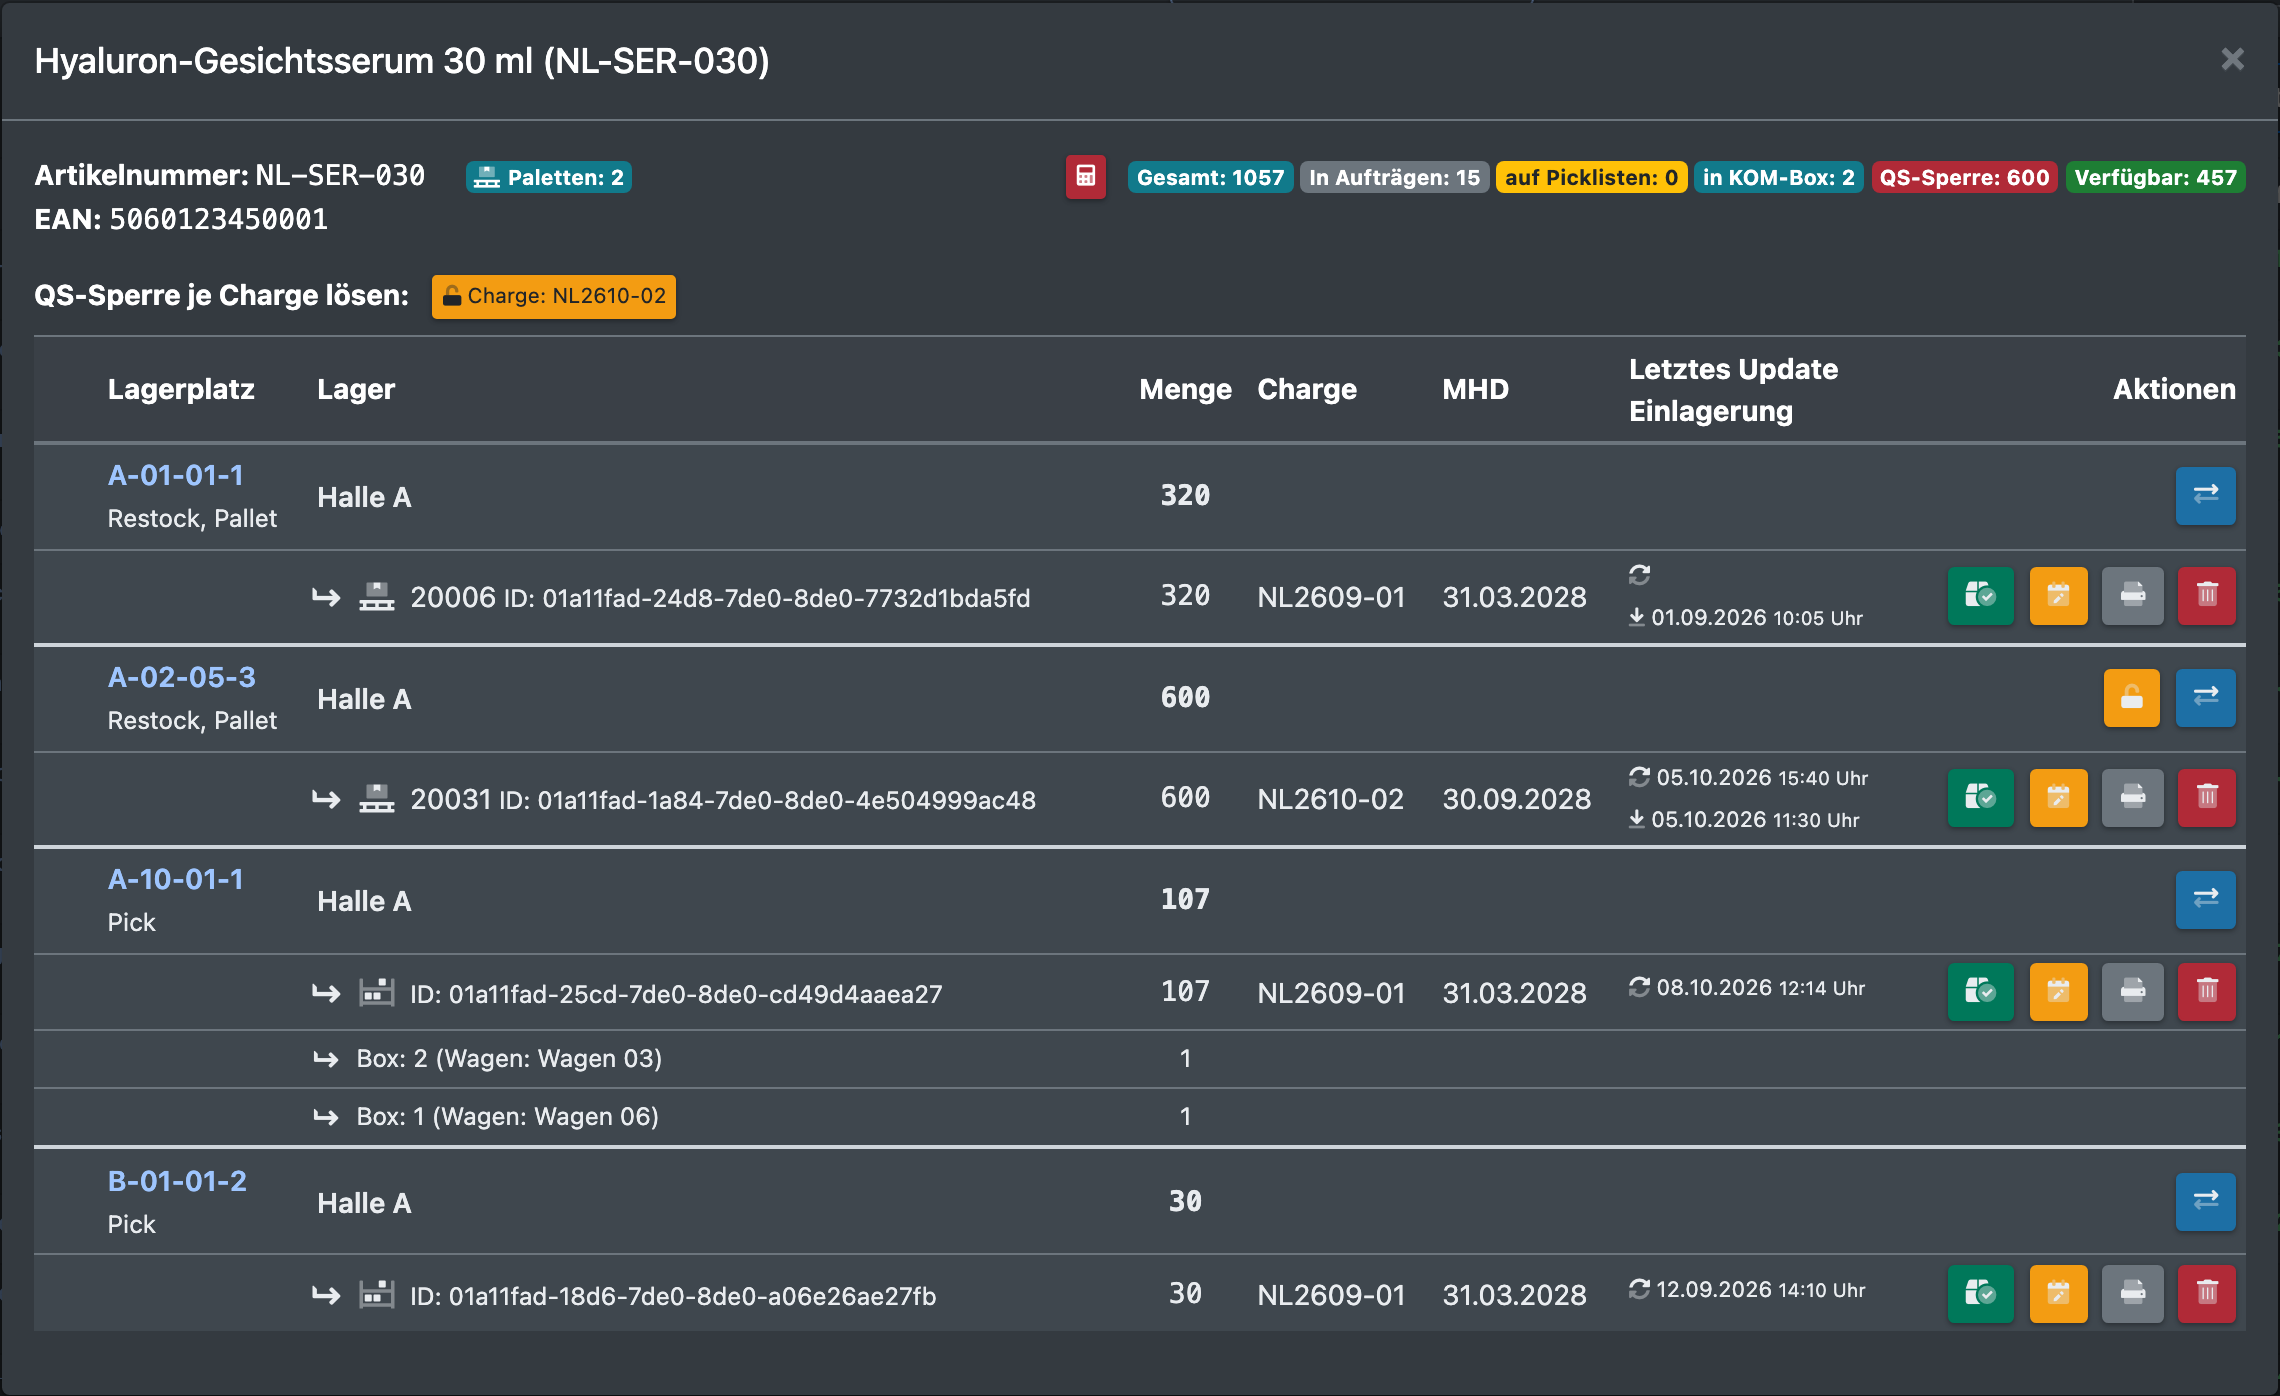Close the article detail dialog
Viewport: 2280px width, 1396px height.
[x=2232, y=59]
